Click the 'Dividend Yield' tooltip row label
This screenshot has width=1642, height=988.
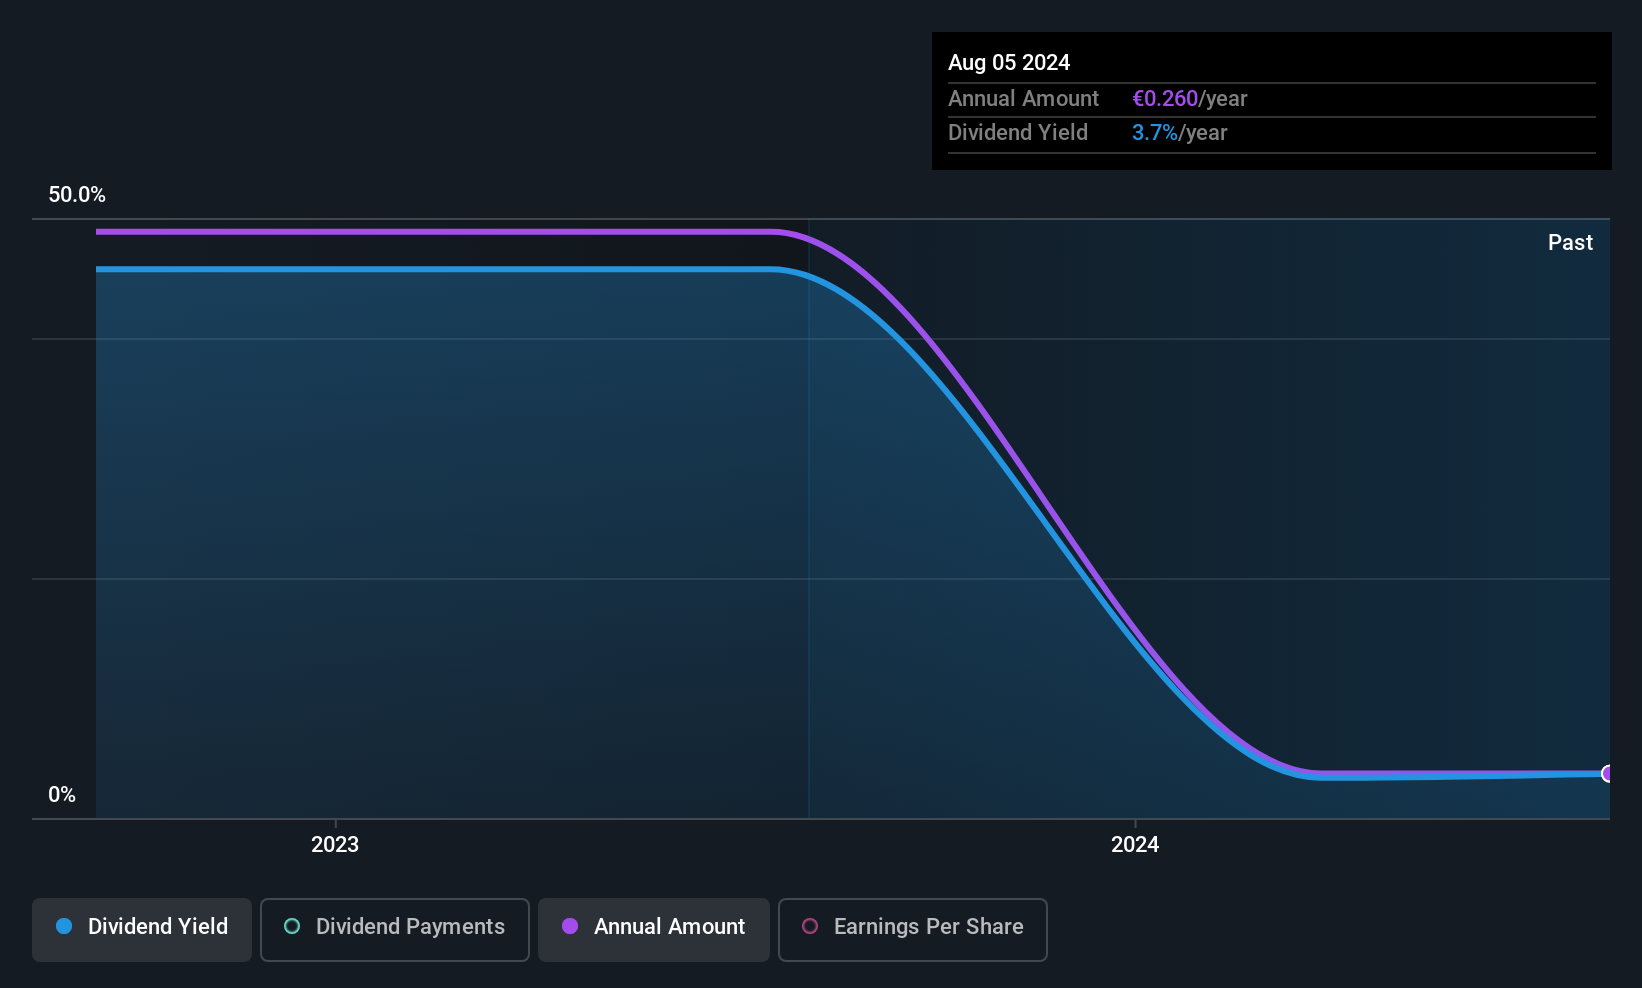pos(1018,132)
